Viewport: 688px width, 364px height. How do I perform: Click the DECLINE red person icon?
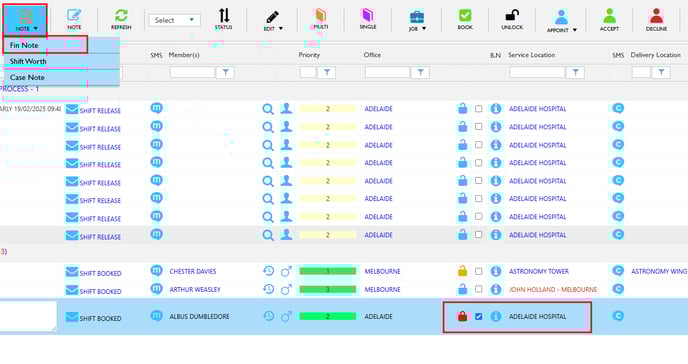656,20
